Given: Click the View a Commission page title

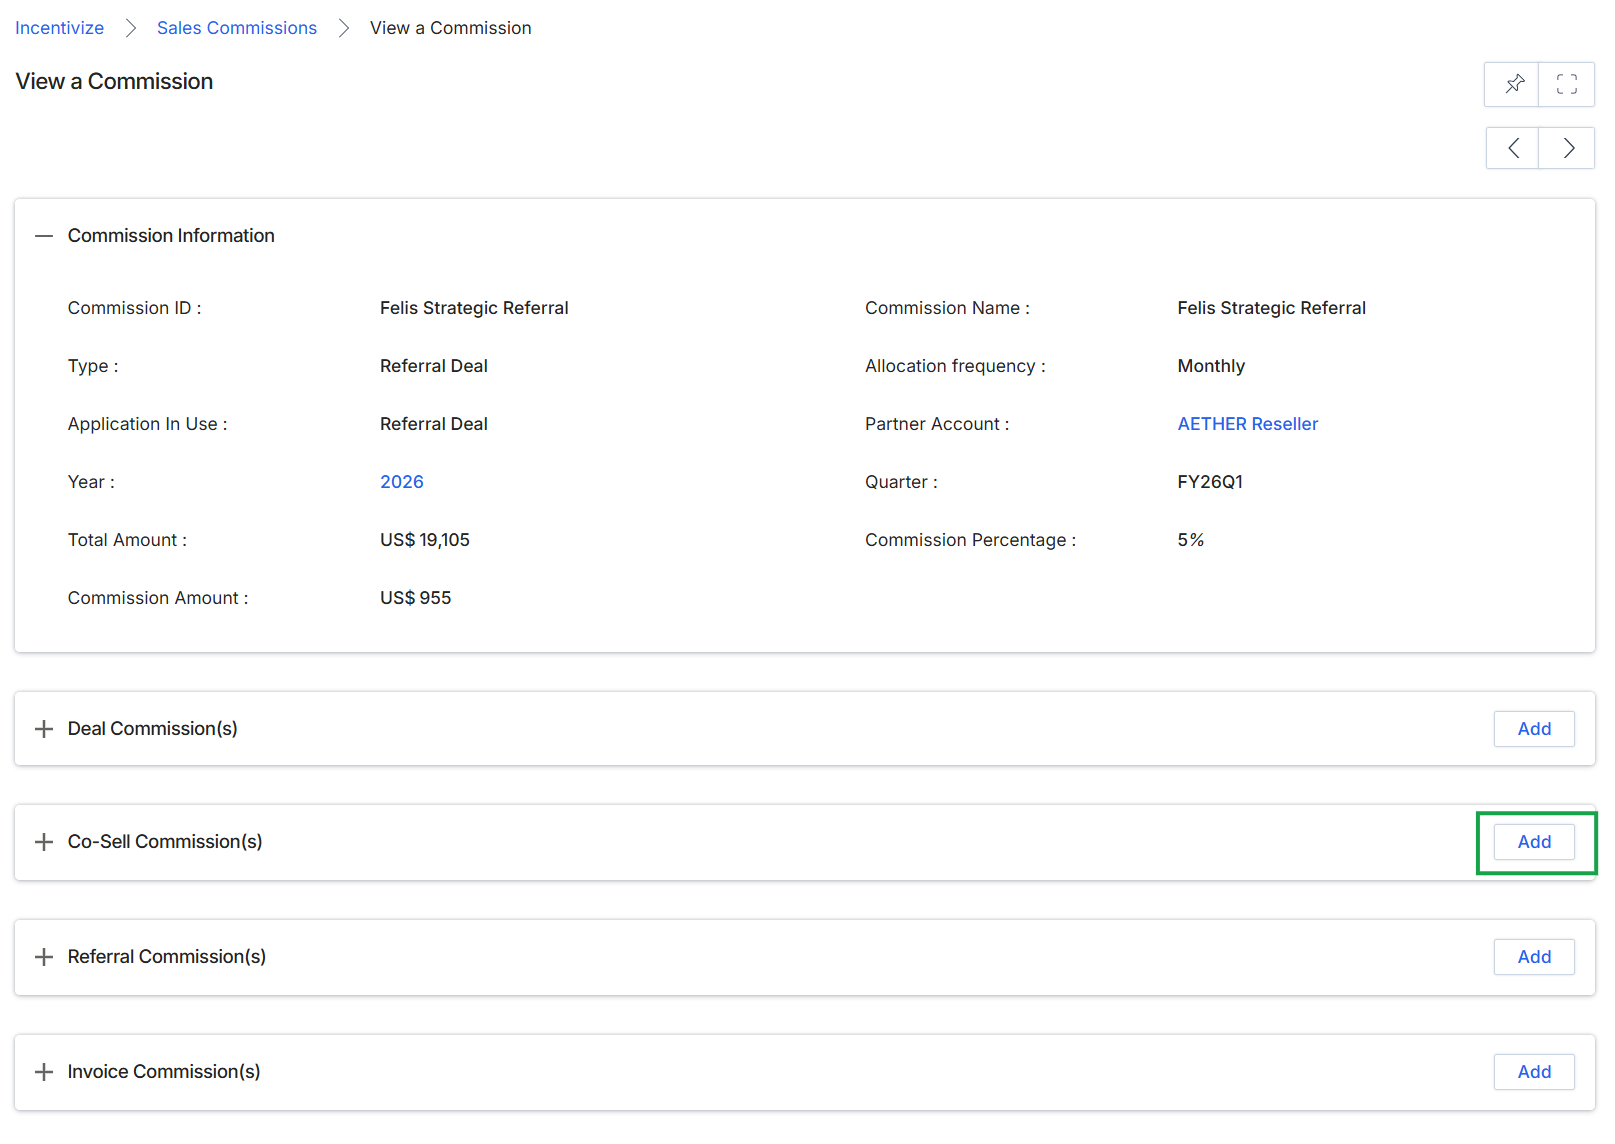Looking at the screenshot, I should 114,82.
